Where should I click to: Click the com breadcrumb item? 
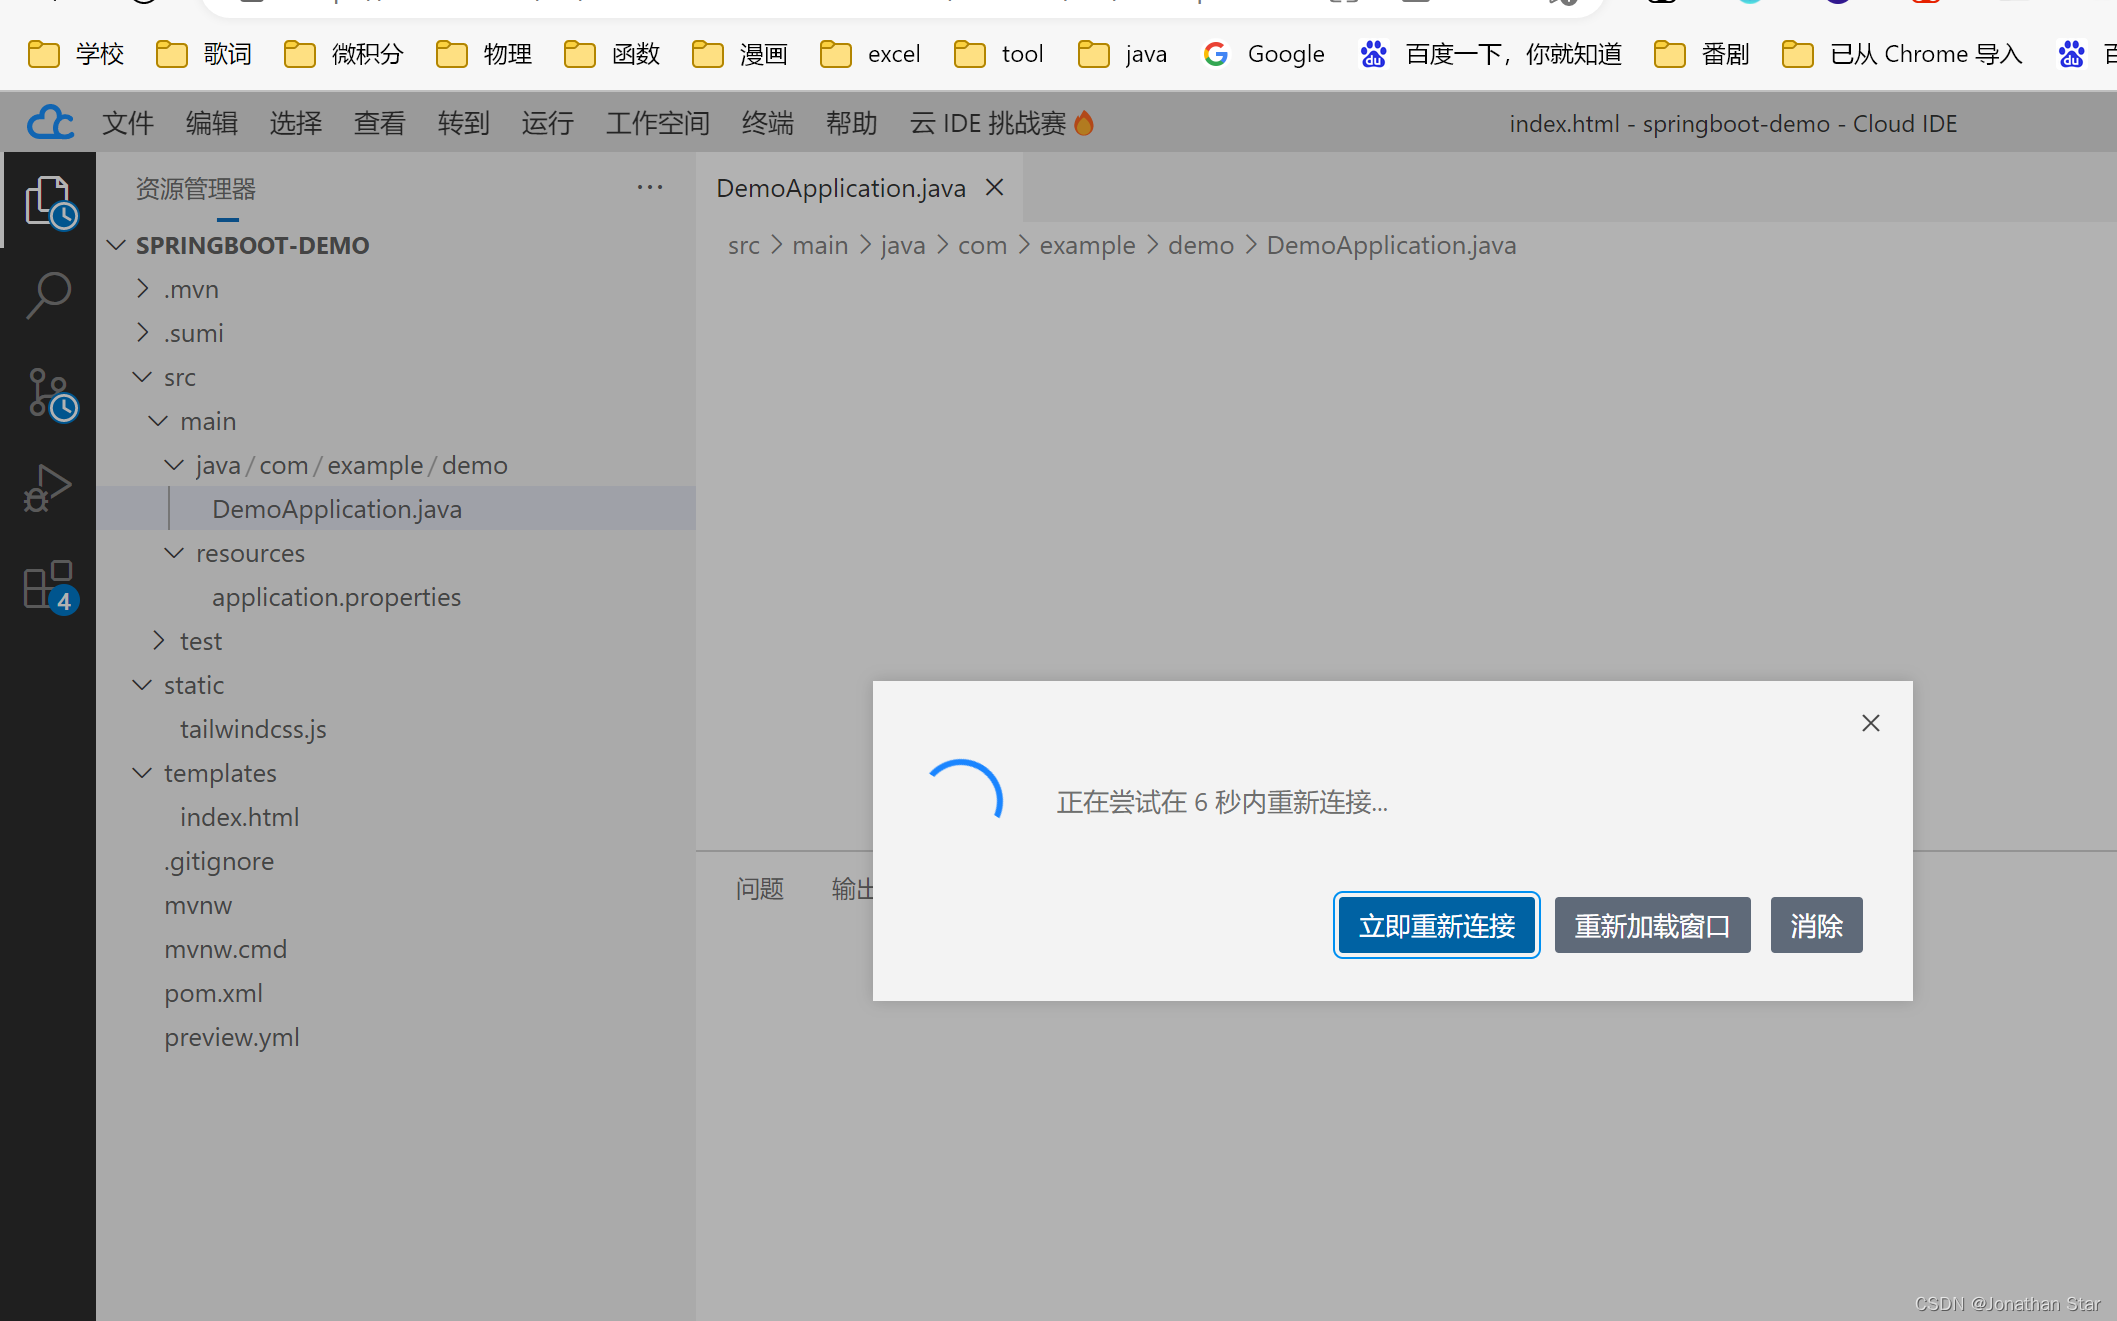[x=982, y=245]
